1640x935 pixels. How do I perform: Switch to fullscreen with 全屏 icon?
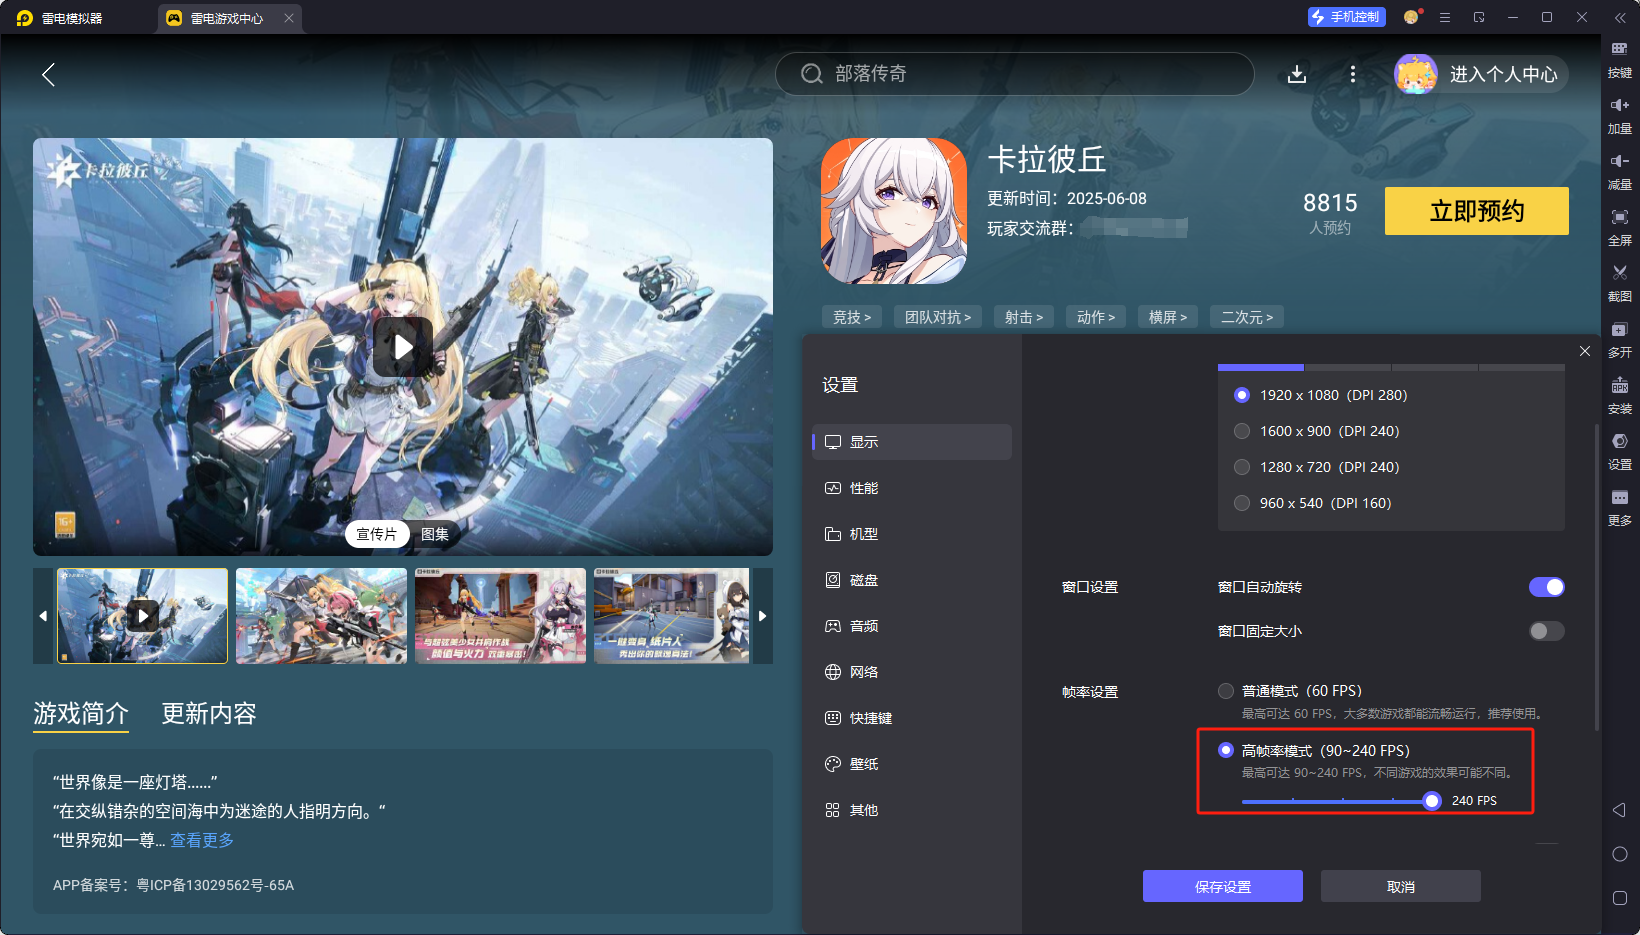click(x=1620, y=227)
